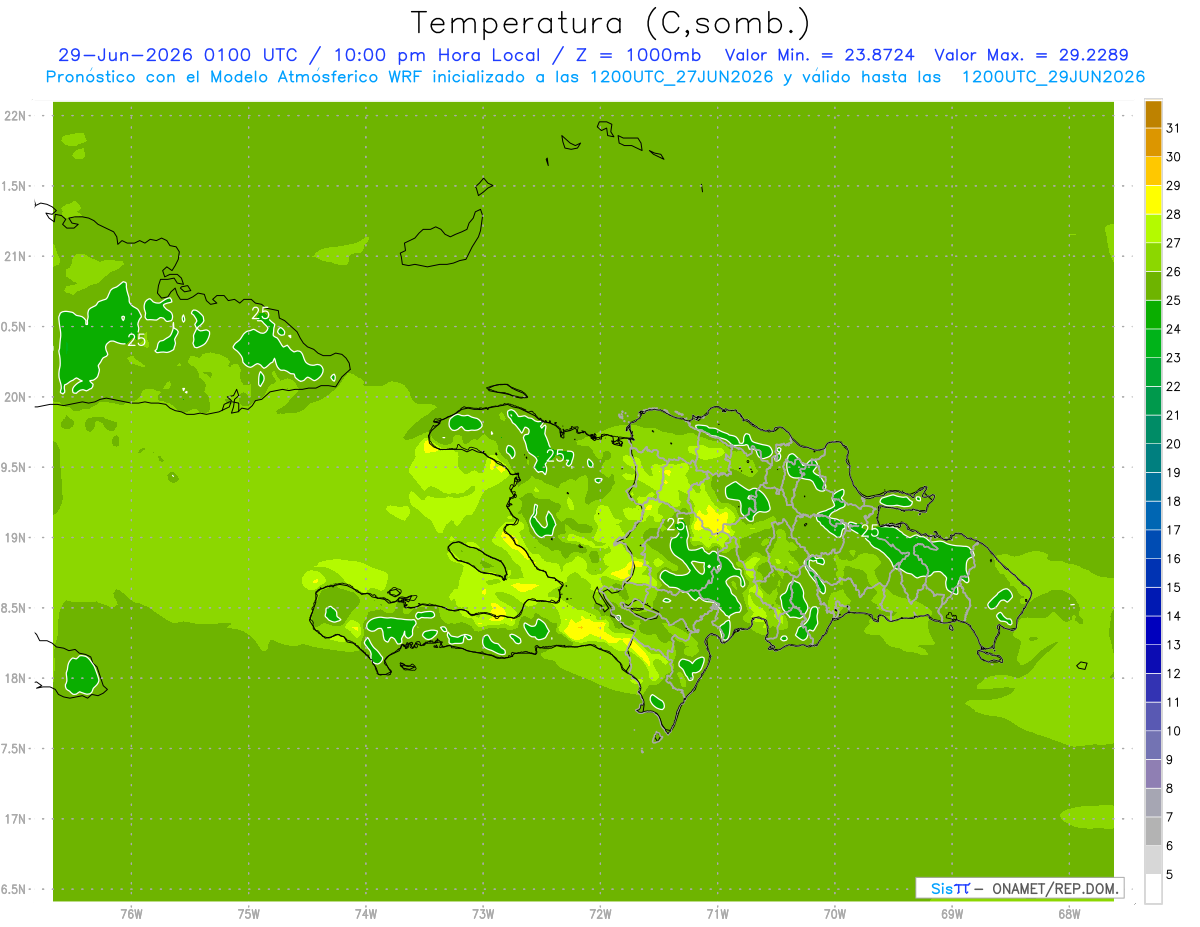Click the "70W" longitude axis label

click(x=835, y=914)
